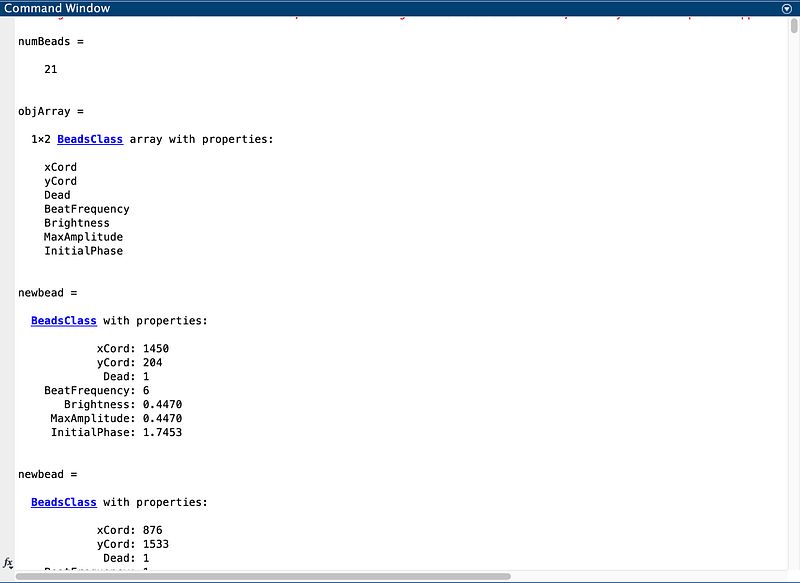The image size is (800, 583).
Task: Click the empty horizontal scrollbar track right side
Action: point(650,577)
